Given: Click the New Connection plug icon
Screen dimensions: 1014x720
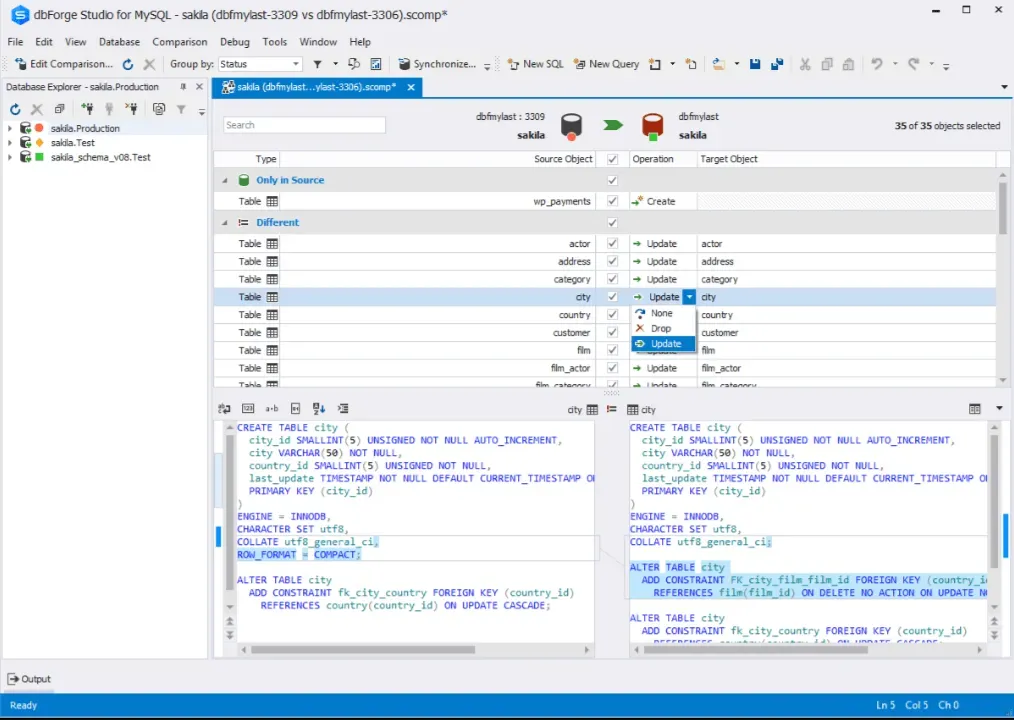Looking at the screenshot, I should (x=87, y=109).
